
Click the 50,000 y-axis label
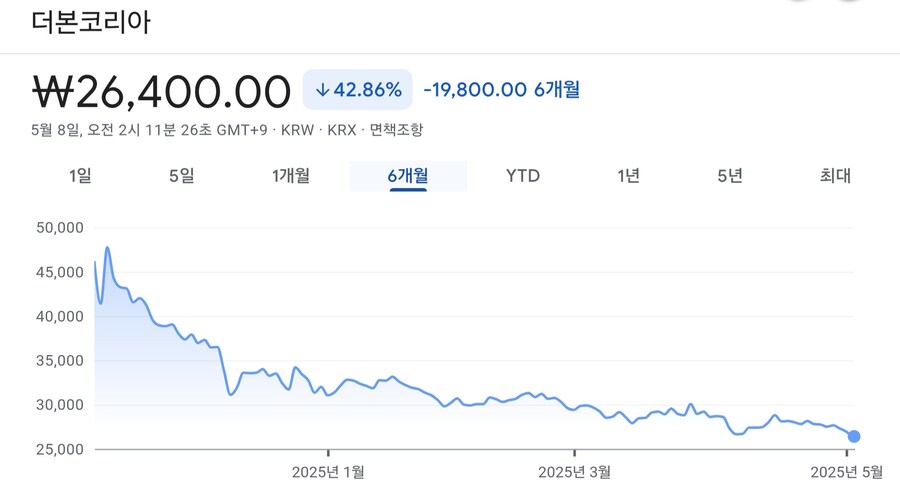pyautogui.click(x=60, y=228)
